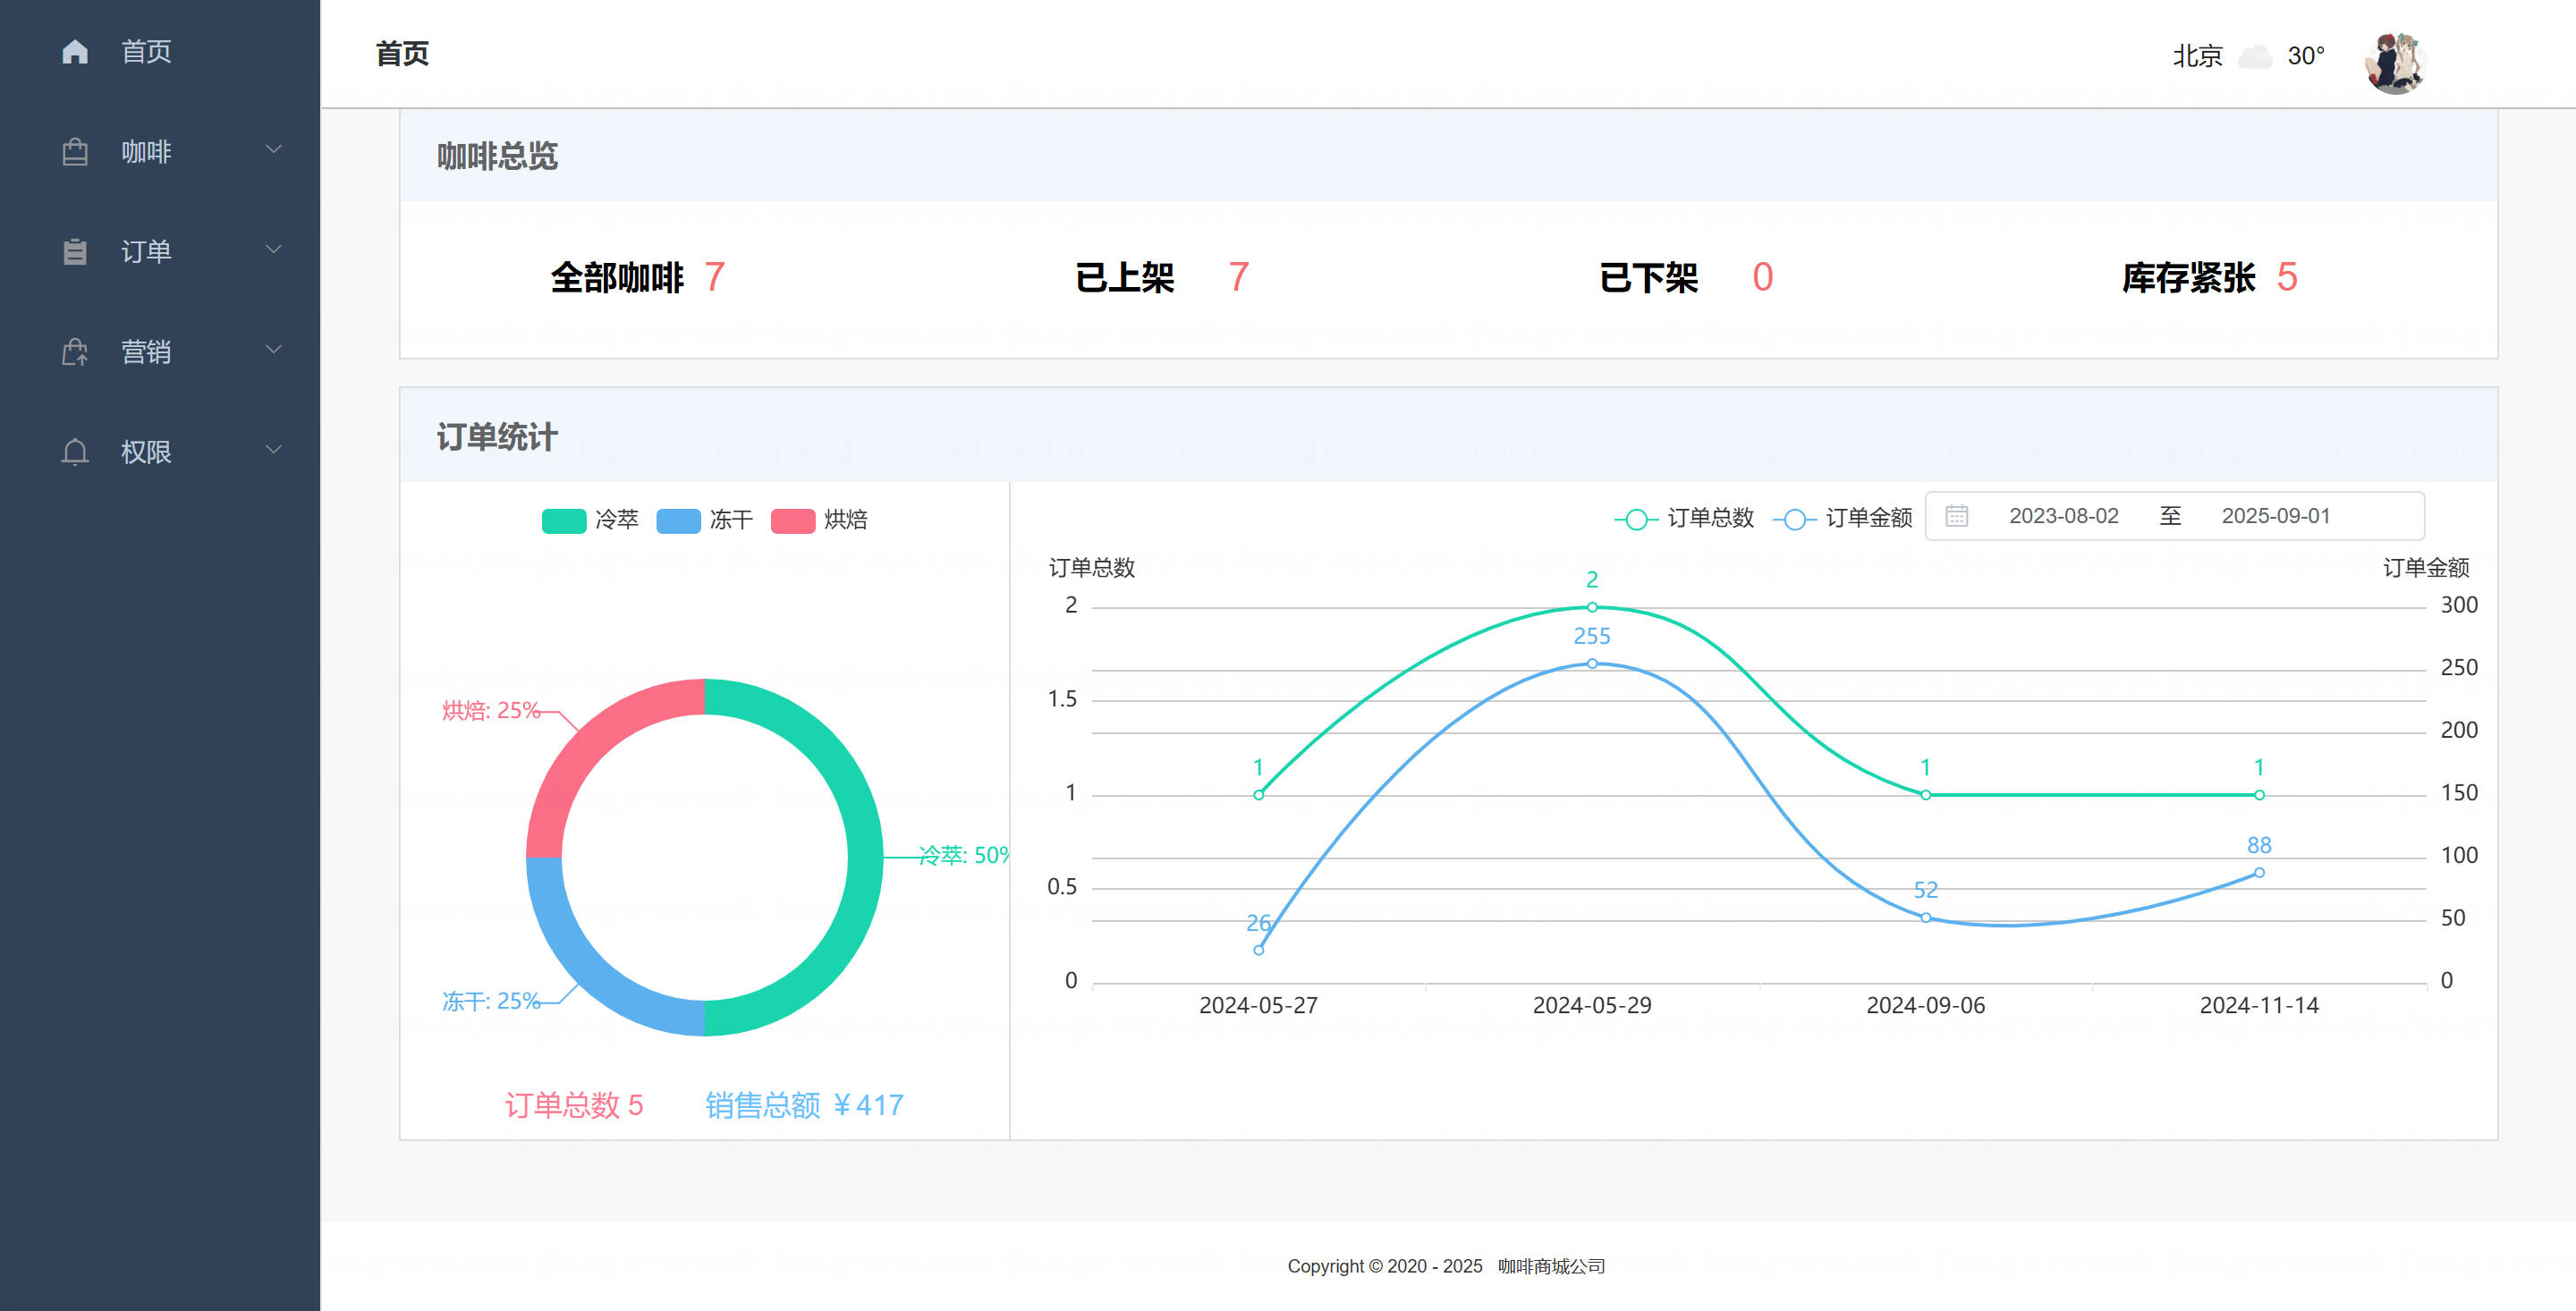Click the green 冷萃 pie segment
The image size is (2576, 1311).
(865, 858)
